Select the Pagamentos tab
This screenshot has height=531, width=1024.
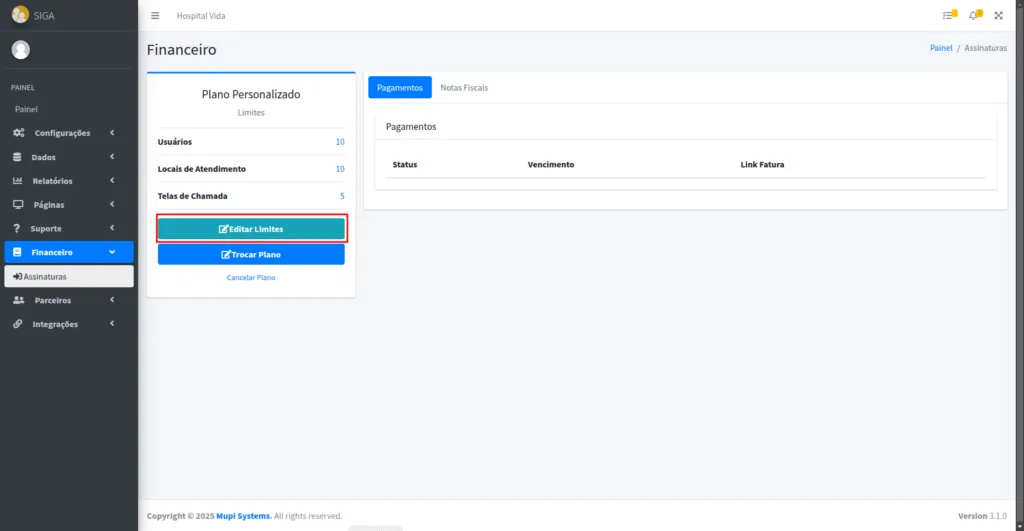[400, 88]
